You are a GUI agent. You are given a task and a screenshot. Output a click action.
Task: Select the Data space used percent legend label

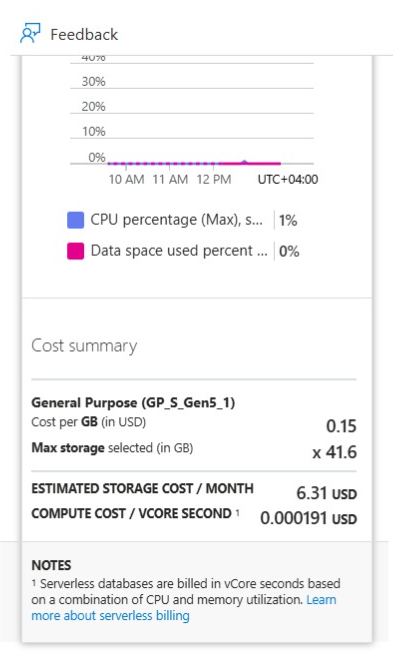click(179, 251)
